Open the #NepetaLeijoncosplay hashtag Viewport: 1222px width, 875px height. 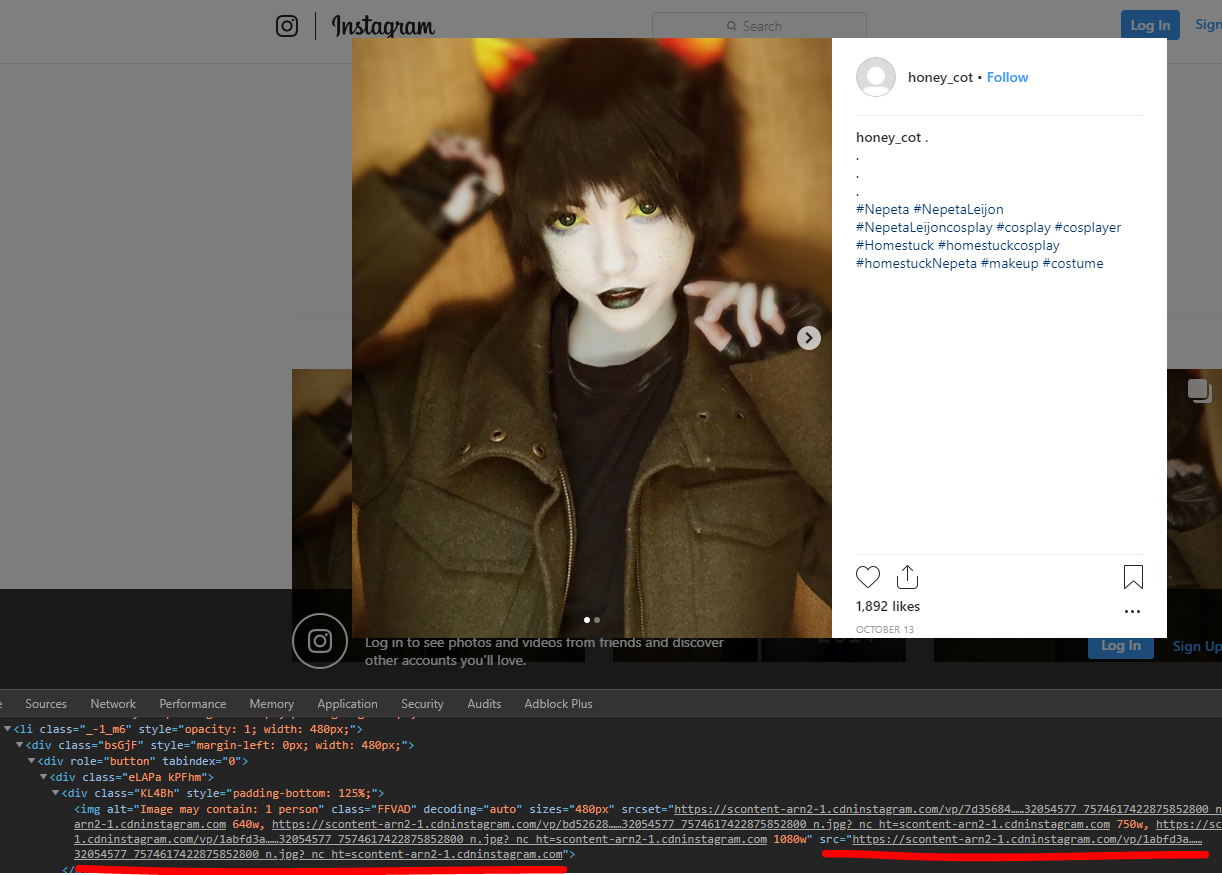[924, 227]
